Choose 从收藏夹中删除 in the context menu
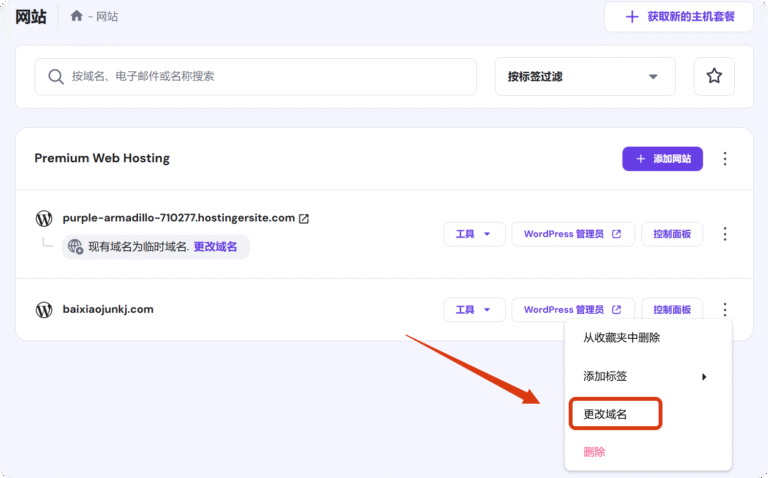768x478 pixels. [621, 338]
